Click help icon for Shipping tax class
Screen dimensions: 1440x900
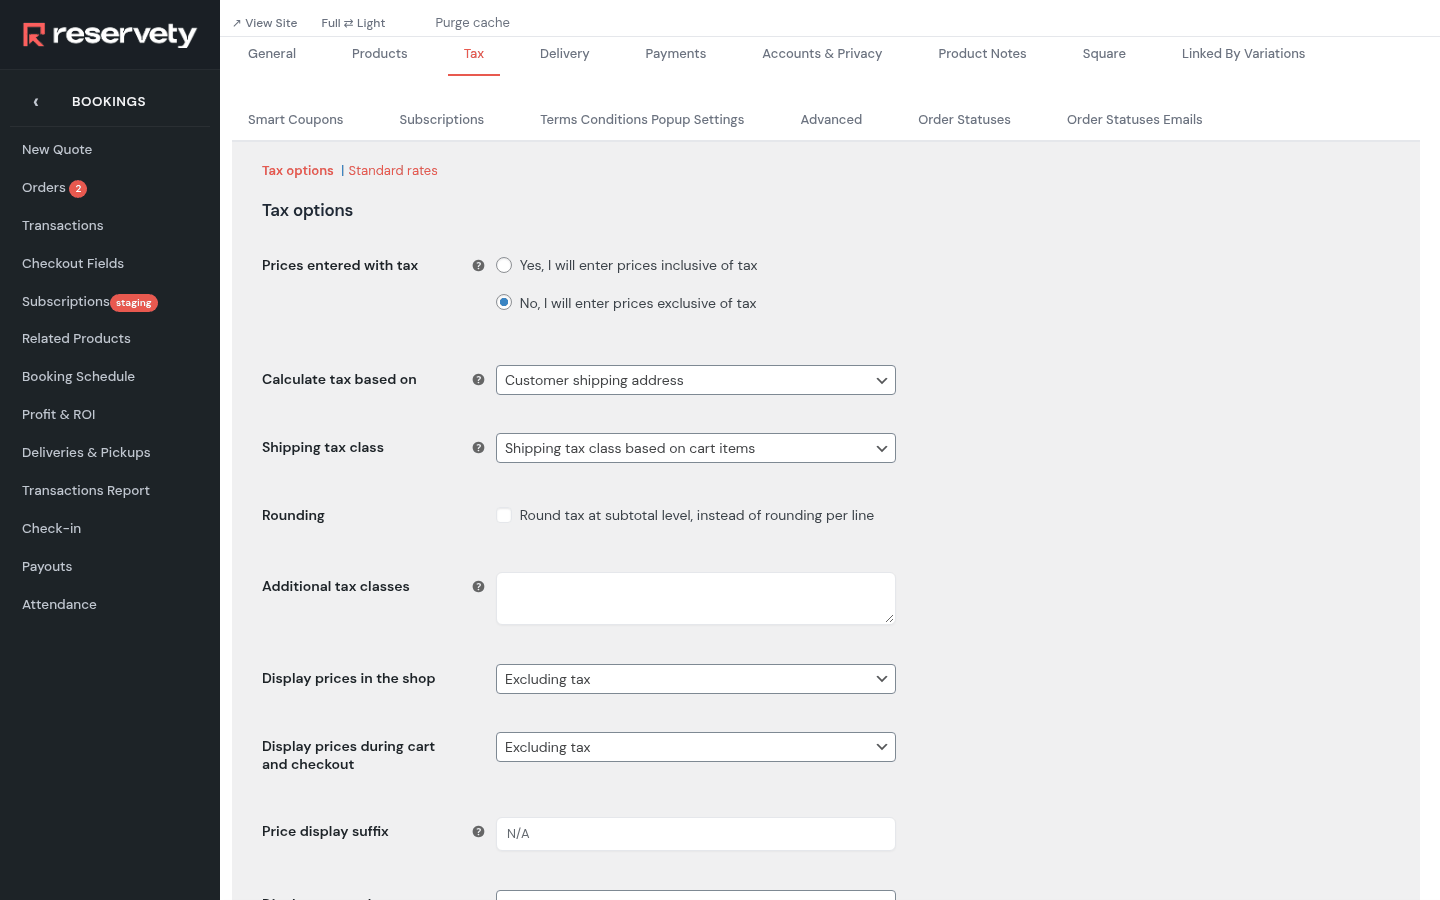click(478, 448)
